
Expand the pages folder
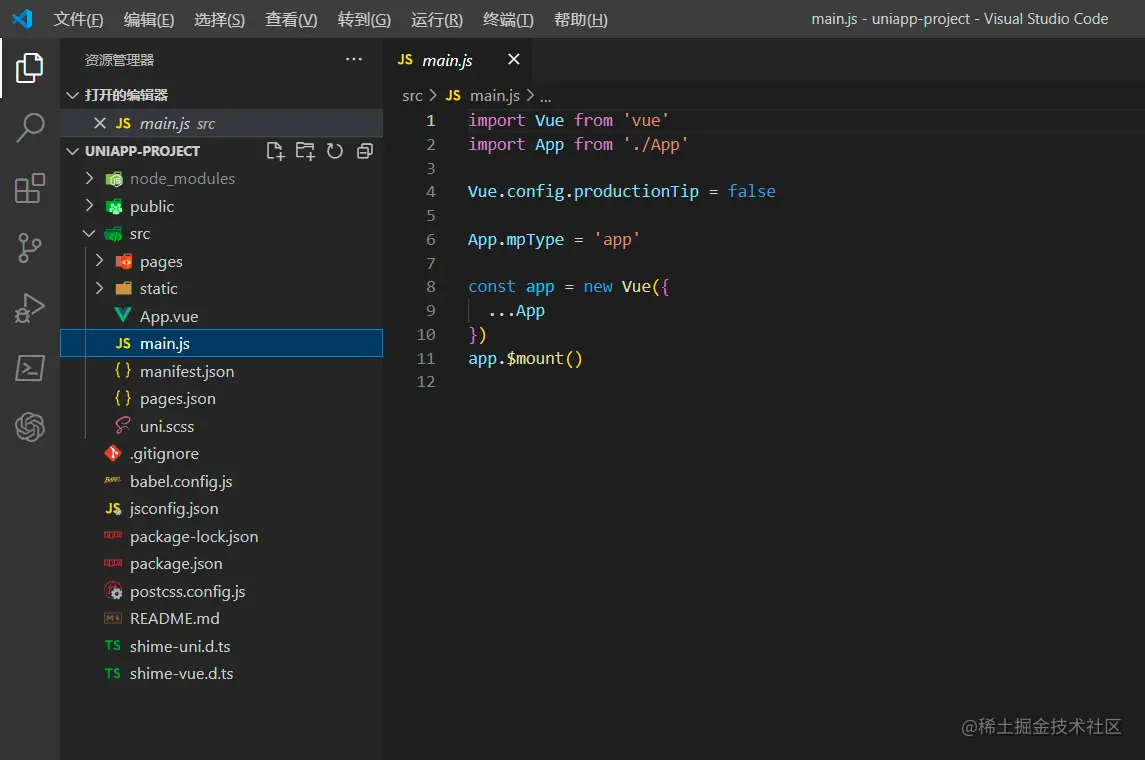[99, 261]
